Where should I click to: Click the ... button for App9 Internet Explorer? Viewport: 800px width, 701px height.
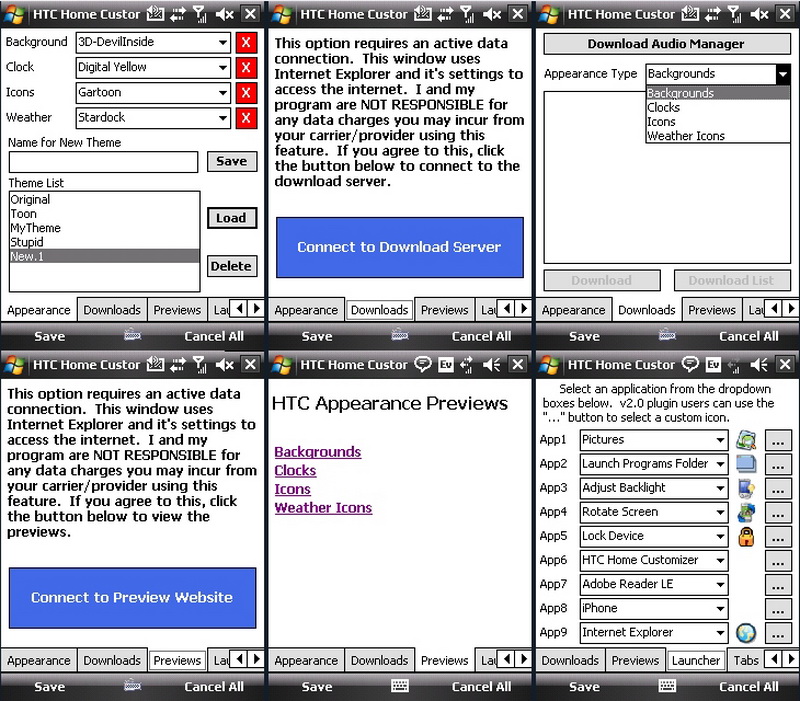[778, 633]
